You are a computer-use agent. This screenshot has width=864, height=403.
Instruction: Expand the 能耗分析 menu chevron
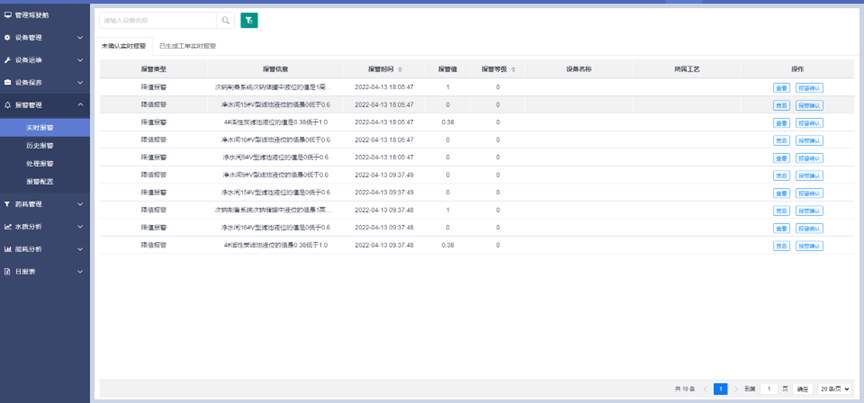(80, 249)
